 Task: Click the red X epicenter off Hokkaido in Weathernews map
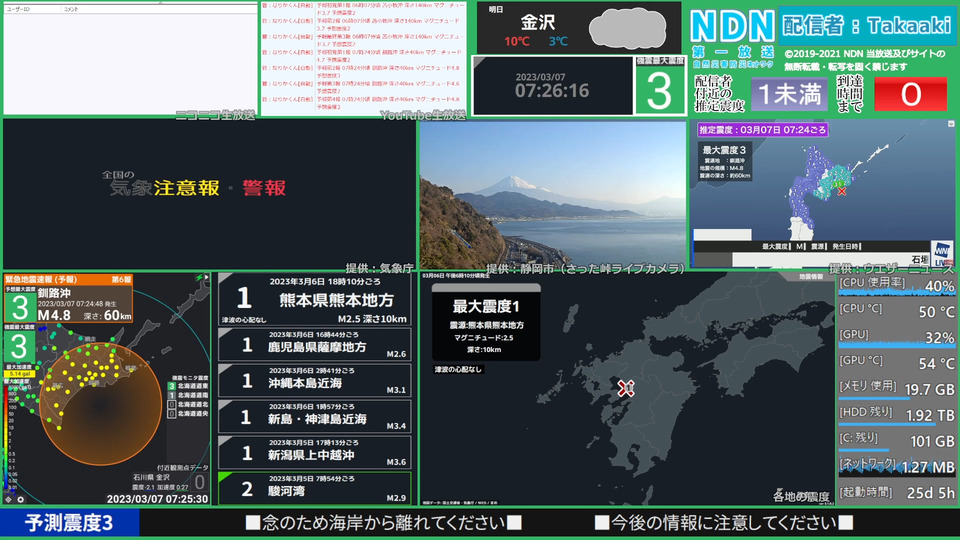point(842,191)
